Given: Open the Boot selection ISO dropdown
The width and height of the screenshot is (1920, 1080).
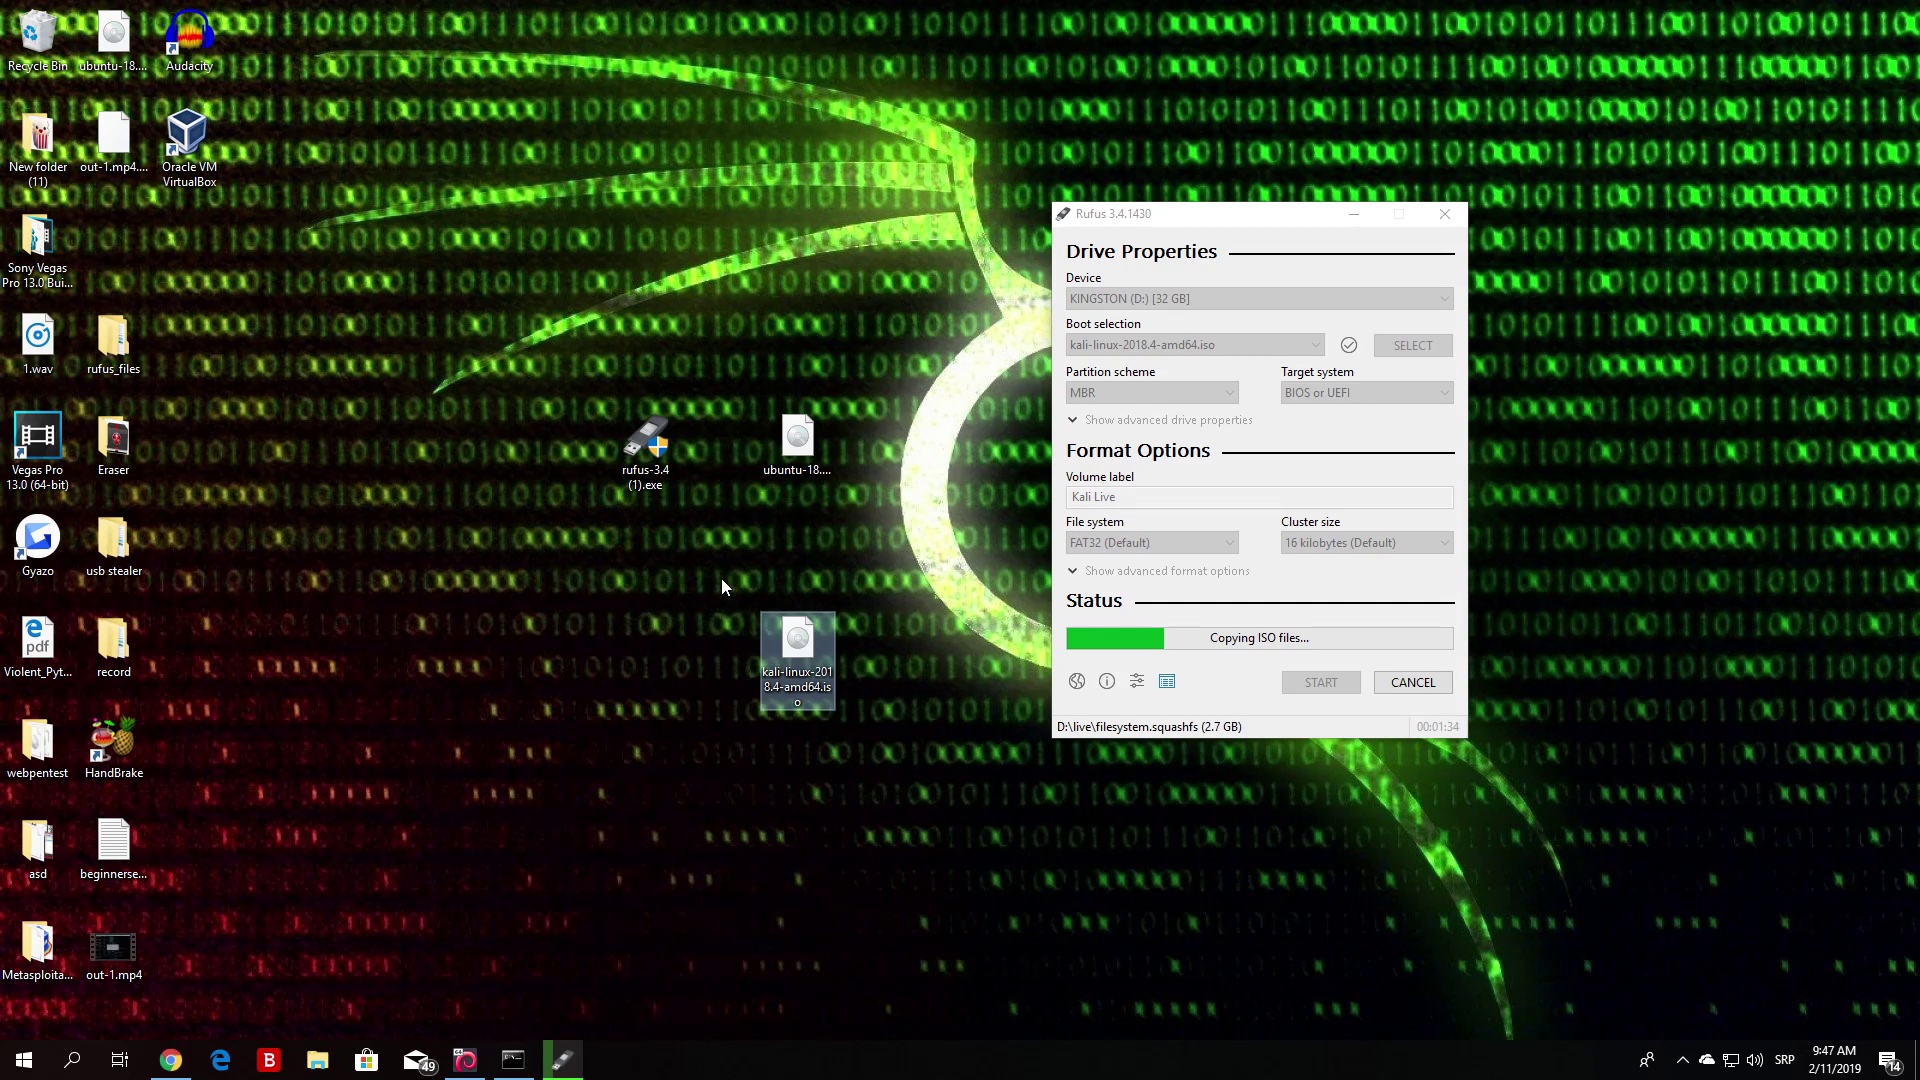Looking at the screenshot, I should tap(1195, 345).
